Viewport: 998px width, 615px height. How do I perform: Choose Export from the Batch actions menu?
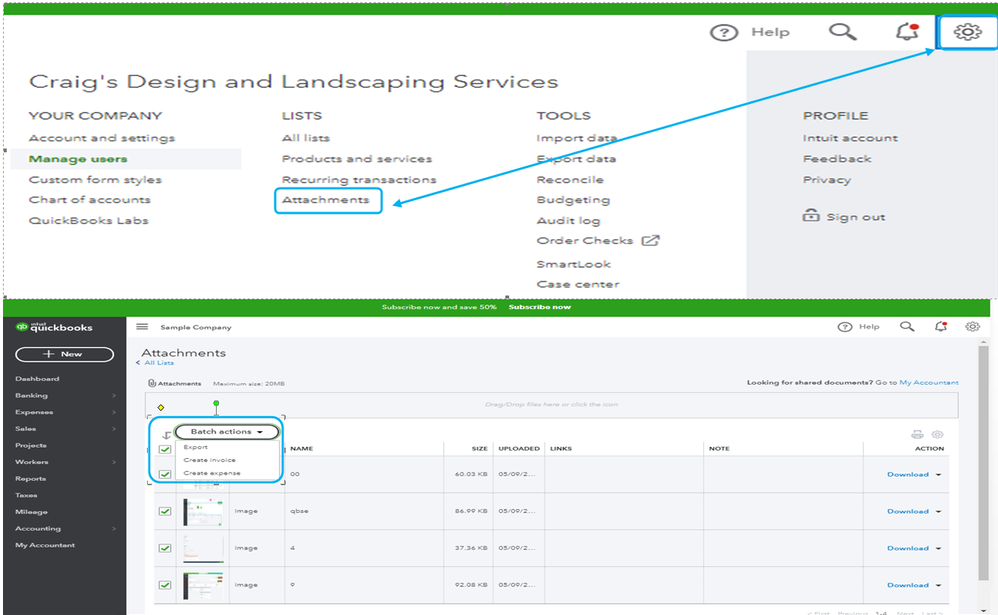[195, 447]
